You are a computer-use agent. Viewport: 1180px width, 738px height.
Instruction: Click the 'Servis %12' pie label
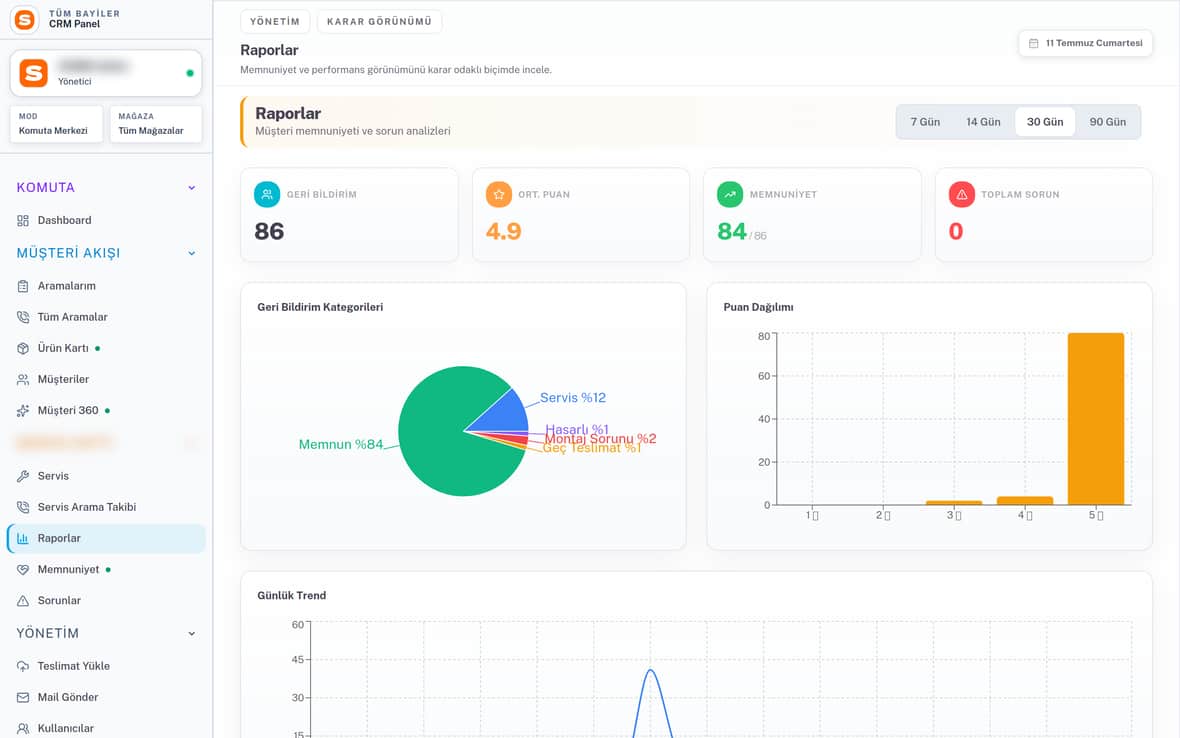pos(573,398)
